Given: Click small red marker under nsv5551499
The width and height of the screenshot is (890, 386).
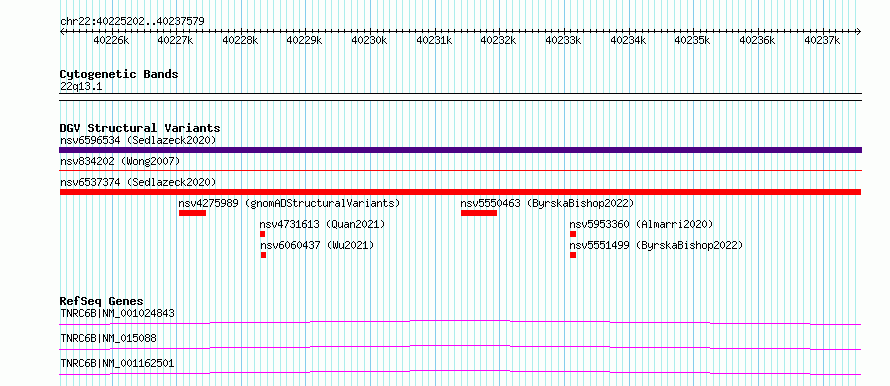Looking at the screenshot, I should point(573,255).
